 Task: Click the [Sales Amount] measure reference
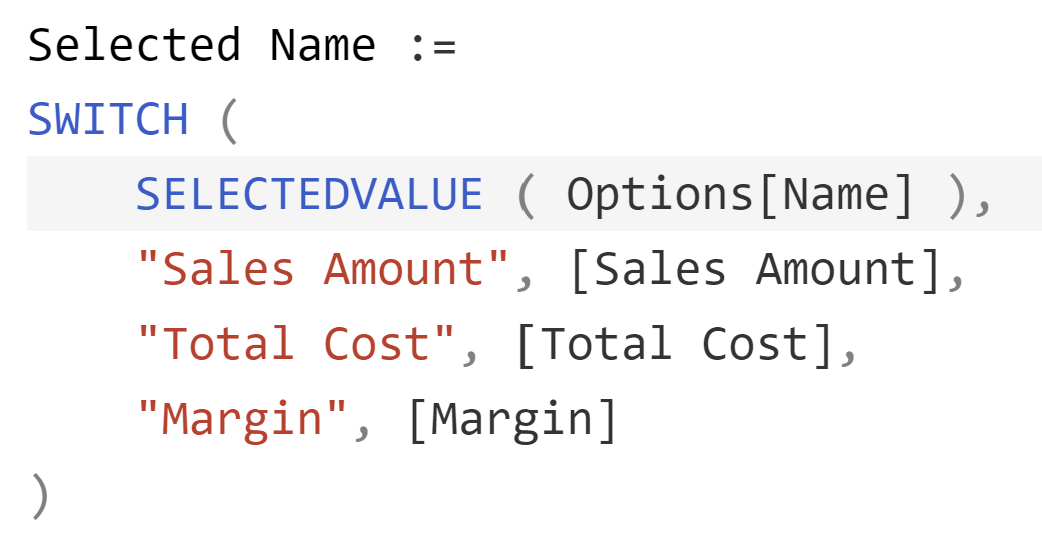coord(755,270)
